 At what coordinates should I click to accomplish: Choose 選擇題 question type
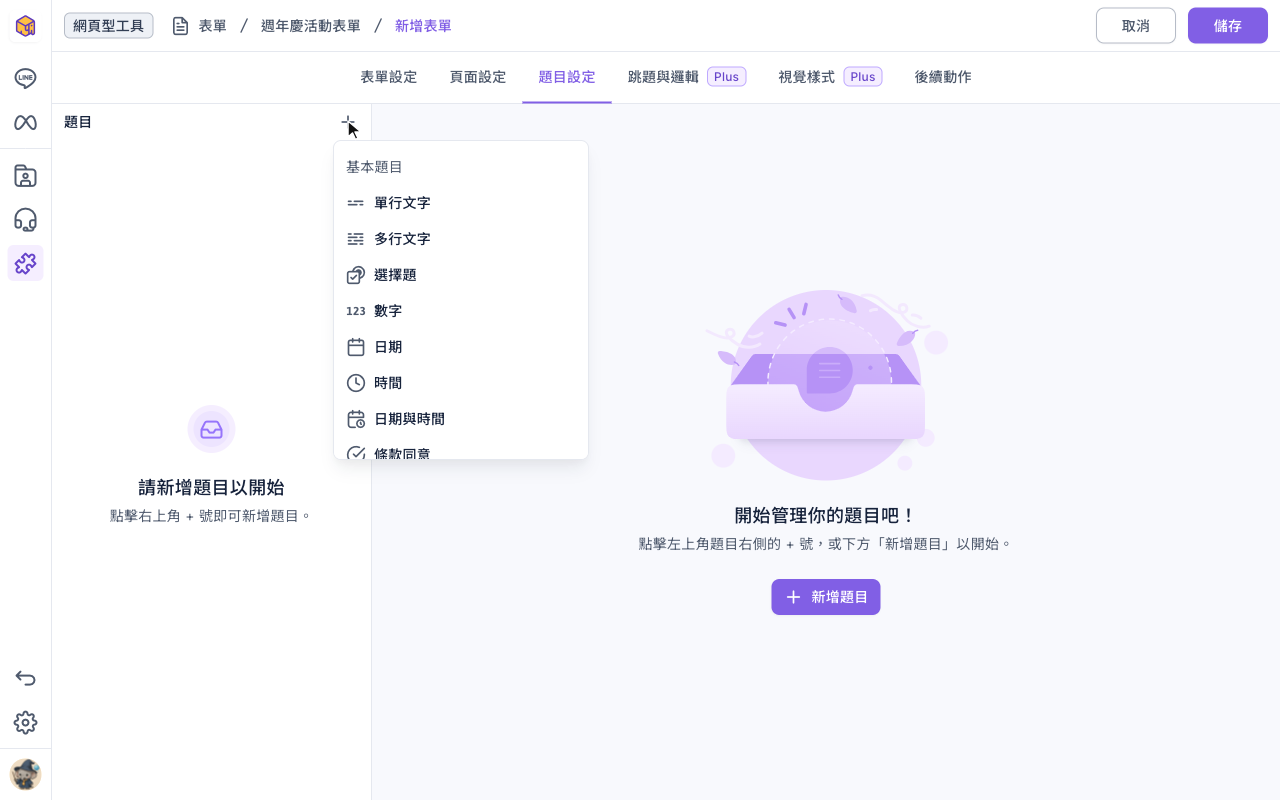461,275
